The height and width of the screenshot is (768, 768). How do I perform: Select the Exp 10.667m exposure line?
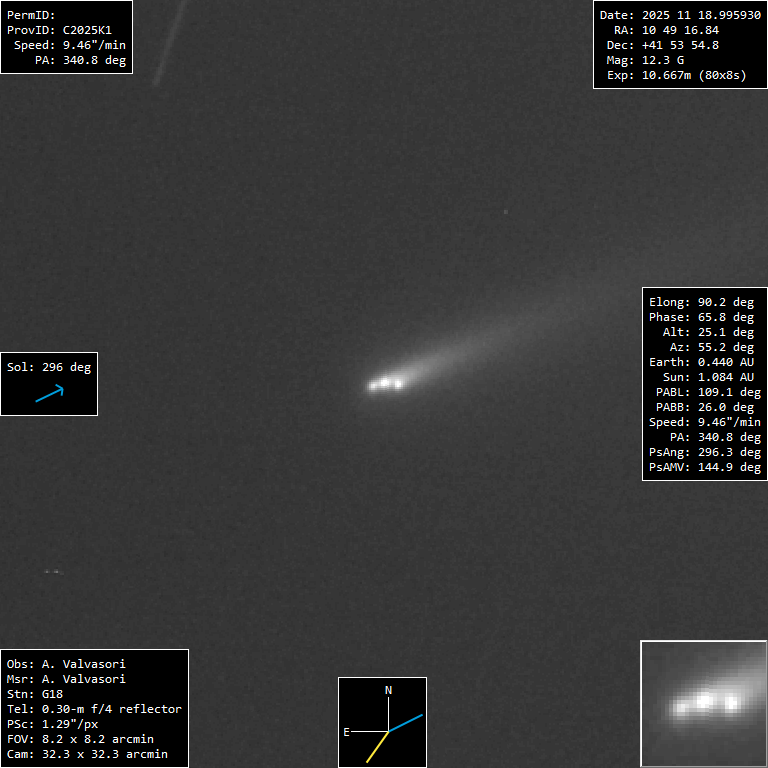tap(676, 75)
